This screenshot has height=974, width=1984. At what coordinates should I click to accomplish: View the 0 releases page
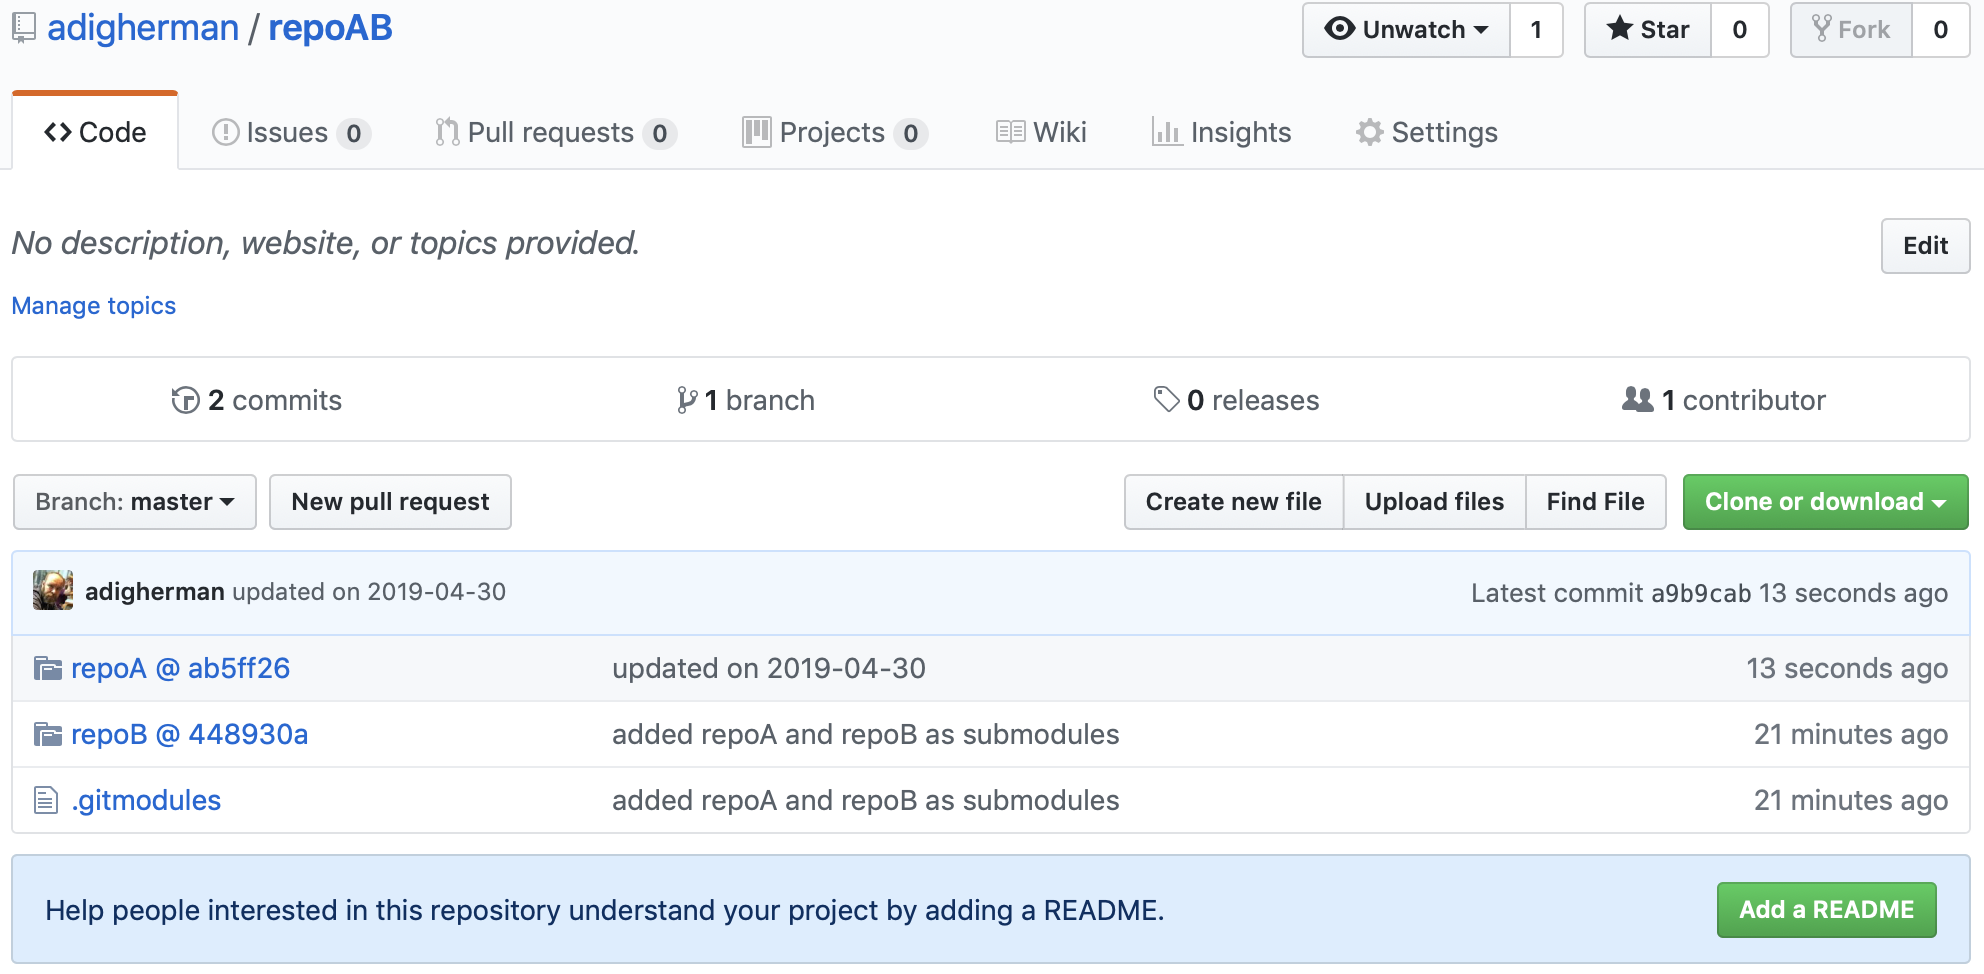(1236, 400)
